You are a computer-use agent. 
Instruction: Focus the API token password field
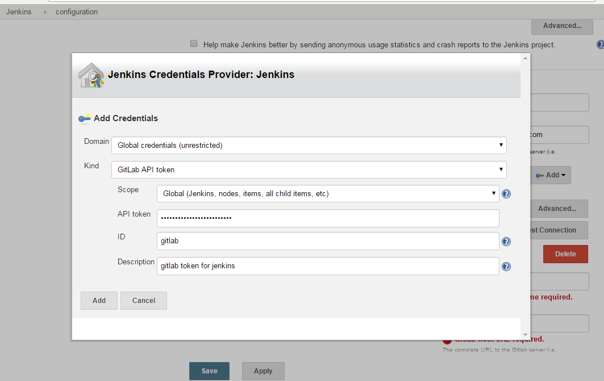[328, 218]
